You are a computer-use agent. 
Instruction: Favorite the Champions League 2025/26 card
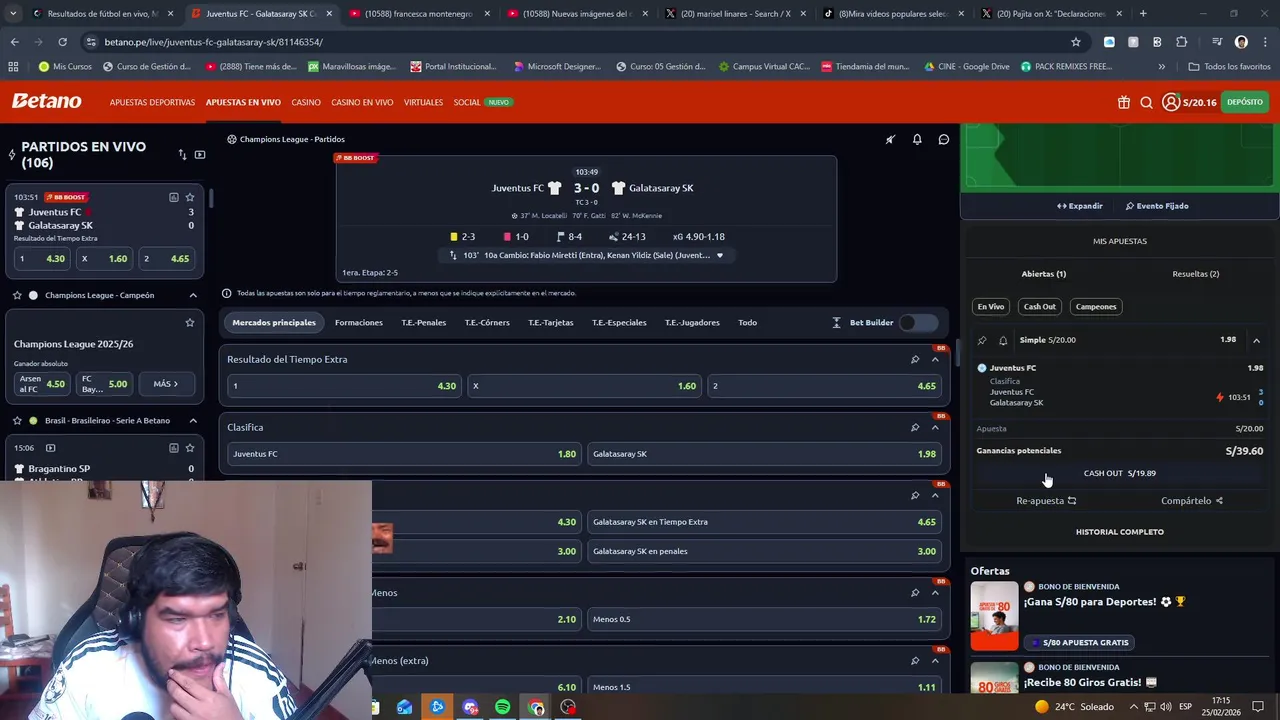pos(190,322)
